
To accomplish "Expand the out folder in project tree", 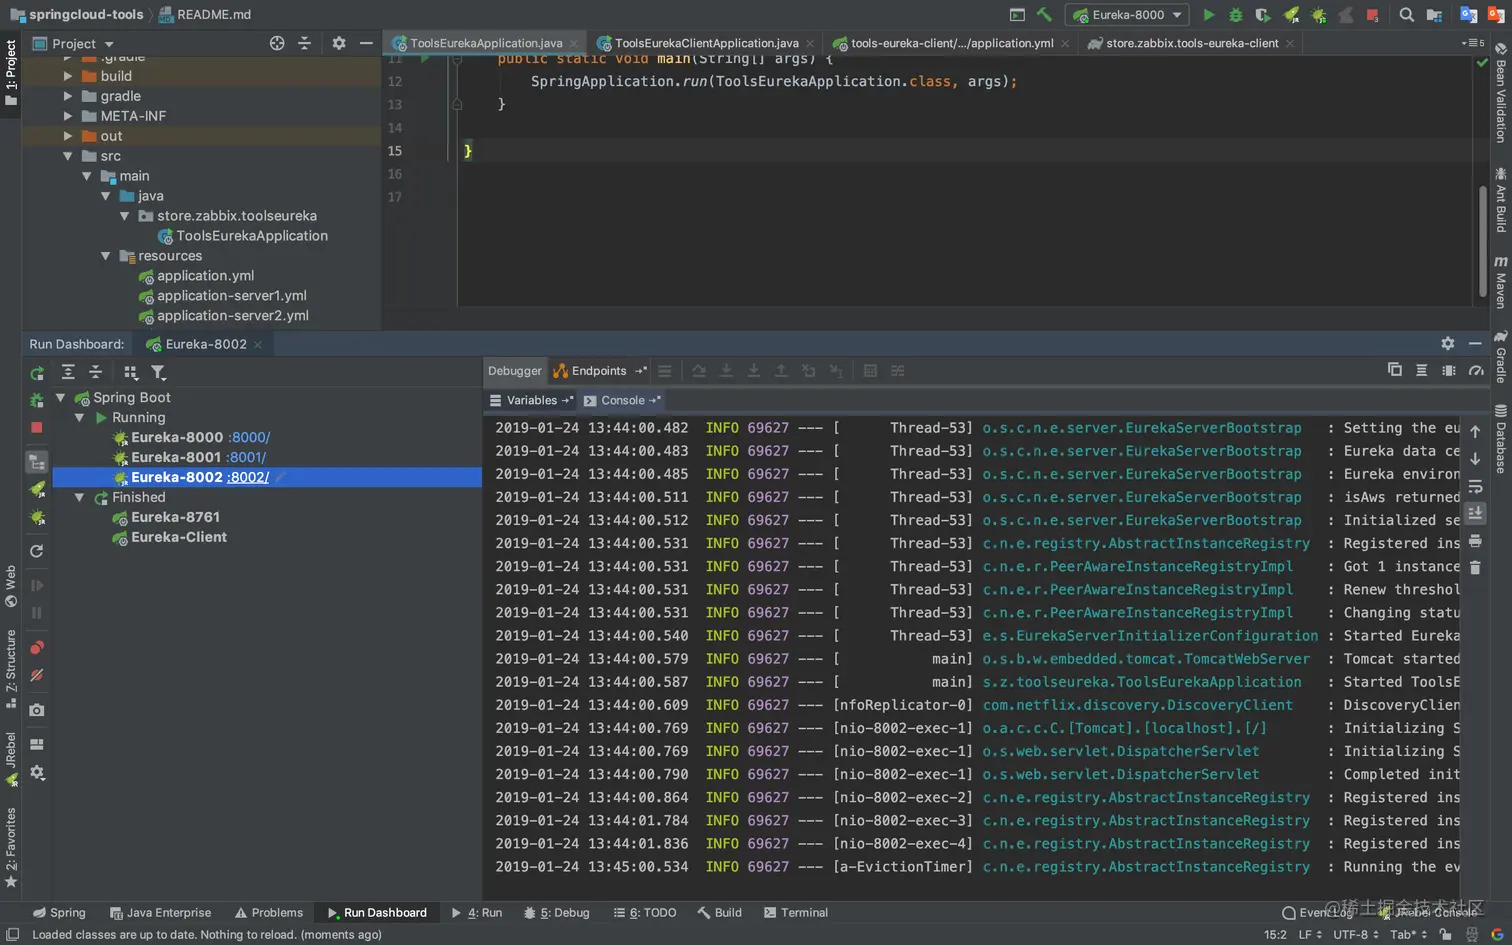I will tap(68, 136).
